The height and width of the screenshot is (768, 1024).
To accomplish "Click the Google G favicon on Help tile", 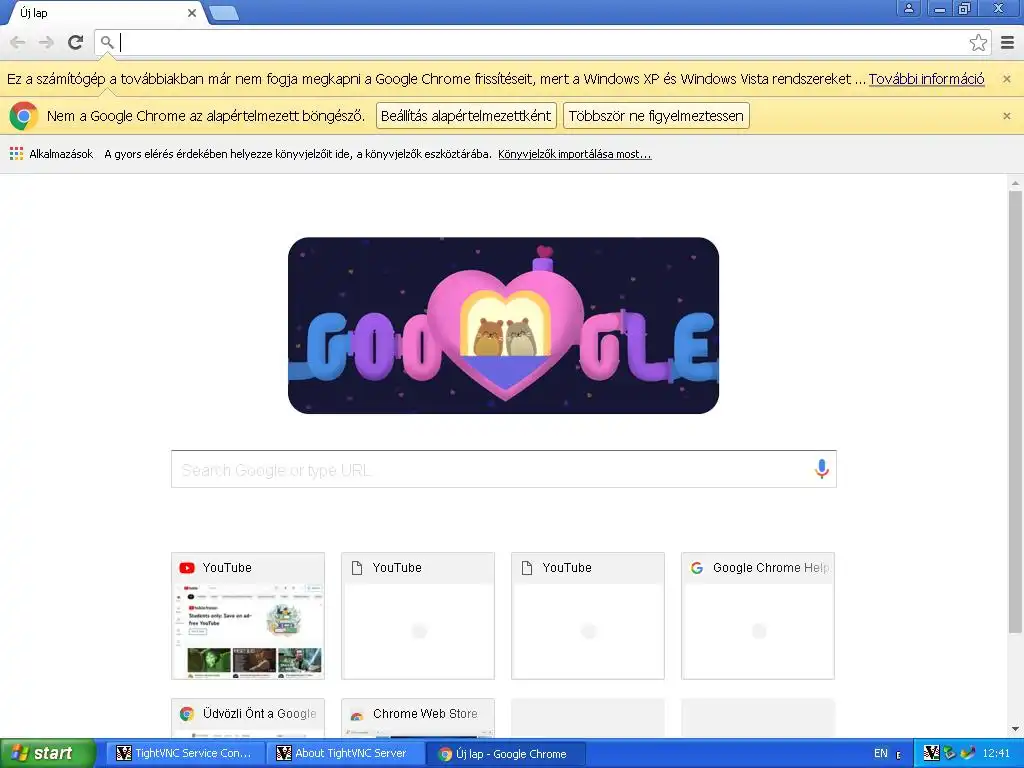I will pyautogui.click(x=697, y=568).
